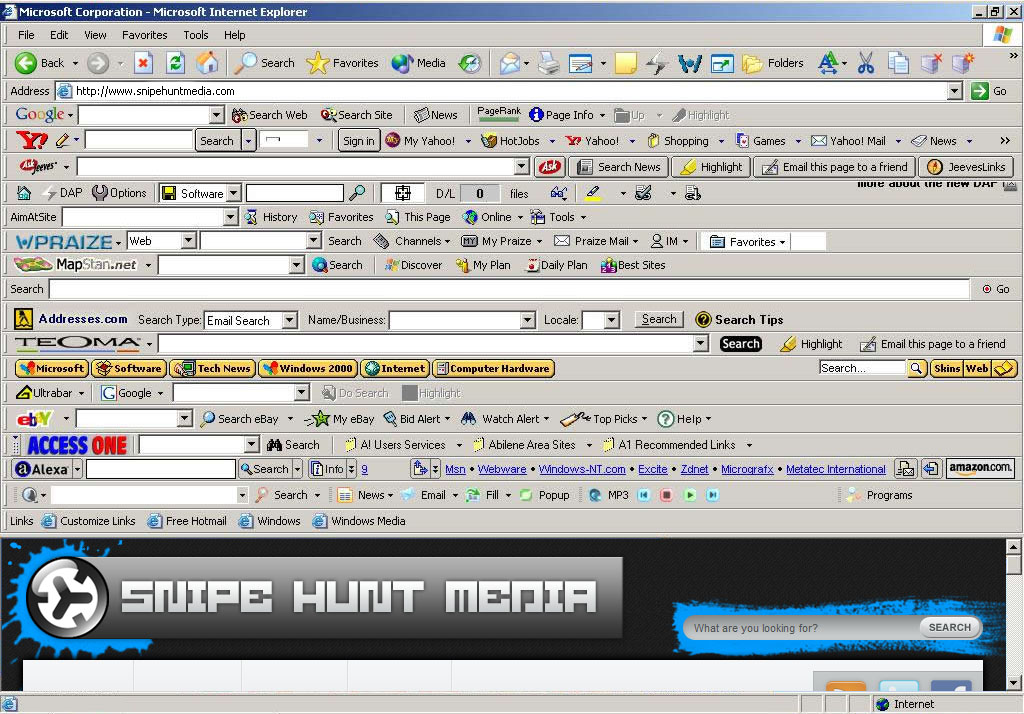Click the Copy icon

coord(899,63)
